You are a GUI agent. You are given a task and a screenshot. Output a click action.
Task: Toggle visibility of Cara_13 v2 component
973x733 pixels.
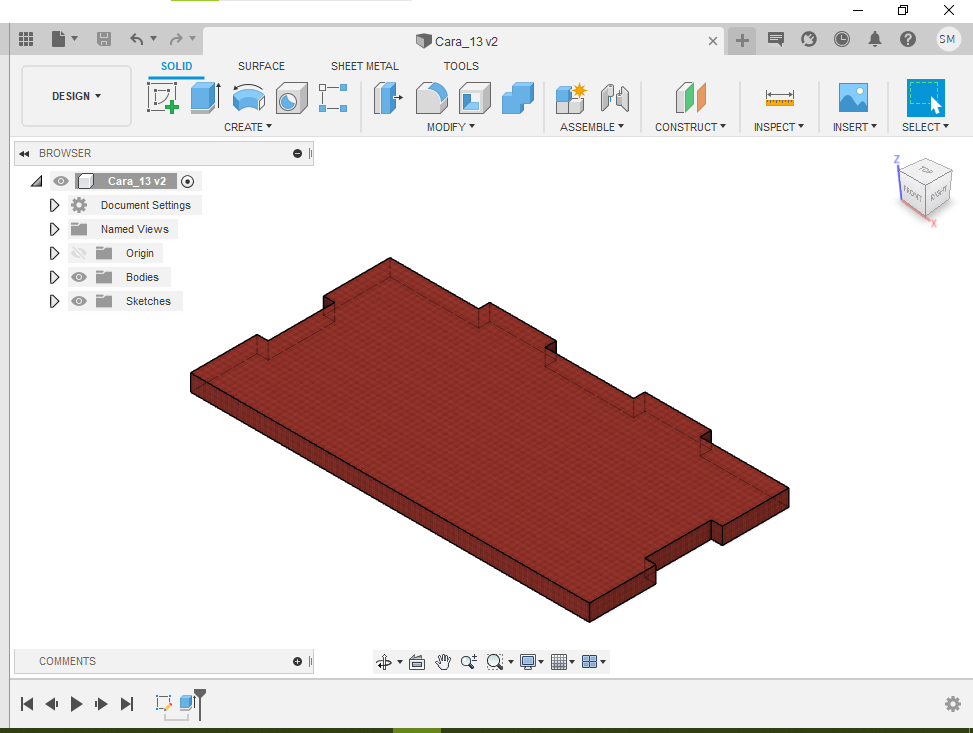pos(61,181)
